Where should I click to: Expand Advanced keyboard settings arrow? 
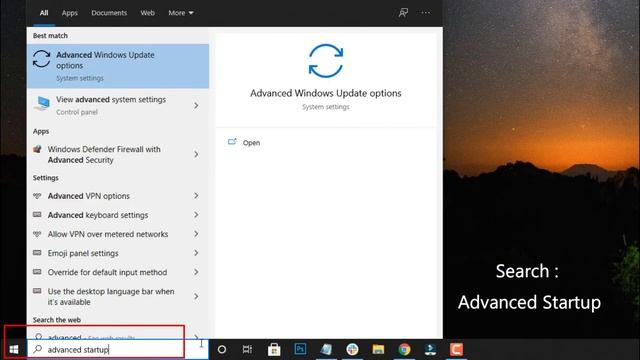196,215
